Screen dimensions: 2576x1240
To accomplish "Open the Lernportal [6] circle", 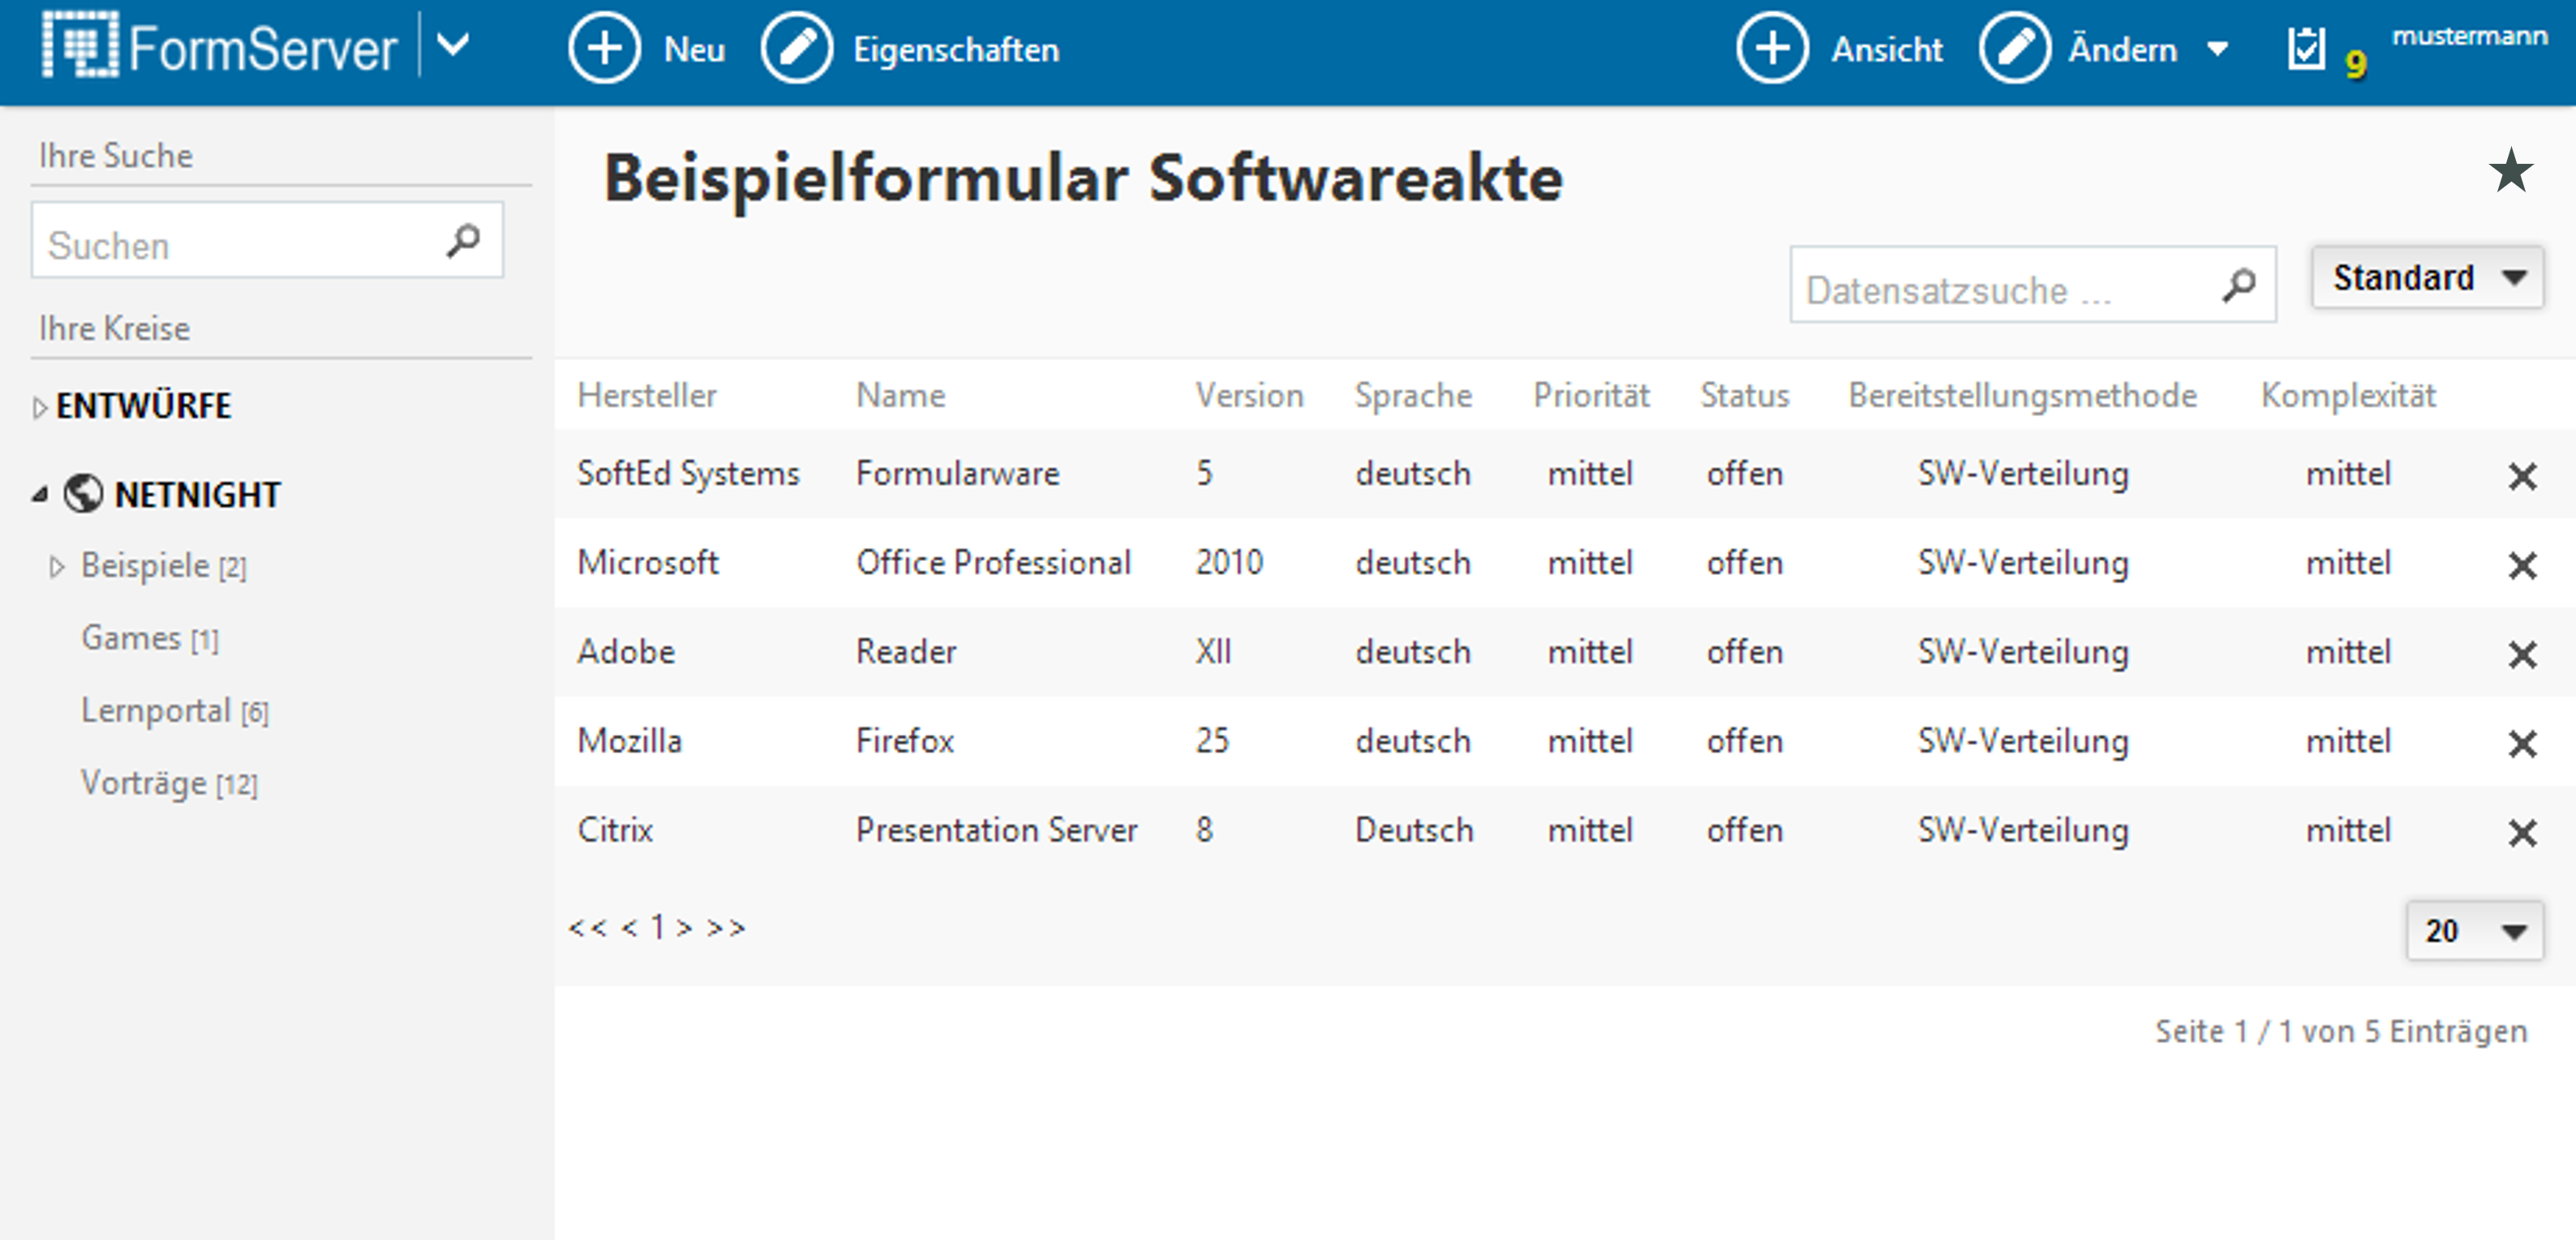I will coord(175,711).
